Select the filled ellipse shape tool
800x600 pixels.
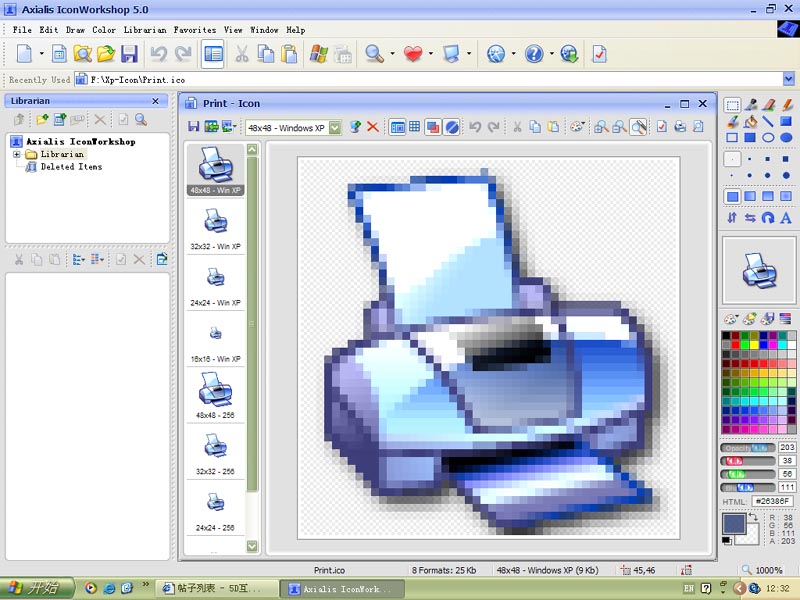(x=786, y=138)
